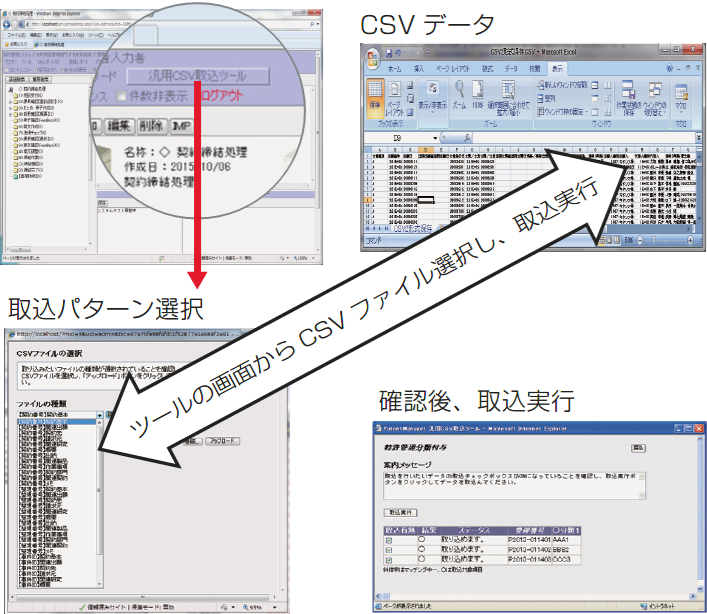Click the アップロード button in CSV file selection
Screen dimensions: 707x614
(x=223, y=441)
